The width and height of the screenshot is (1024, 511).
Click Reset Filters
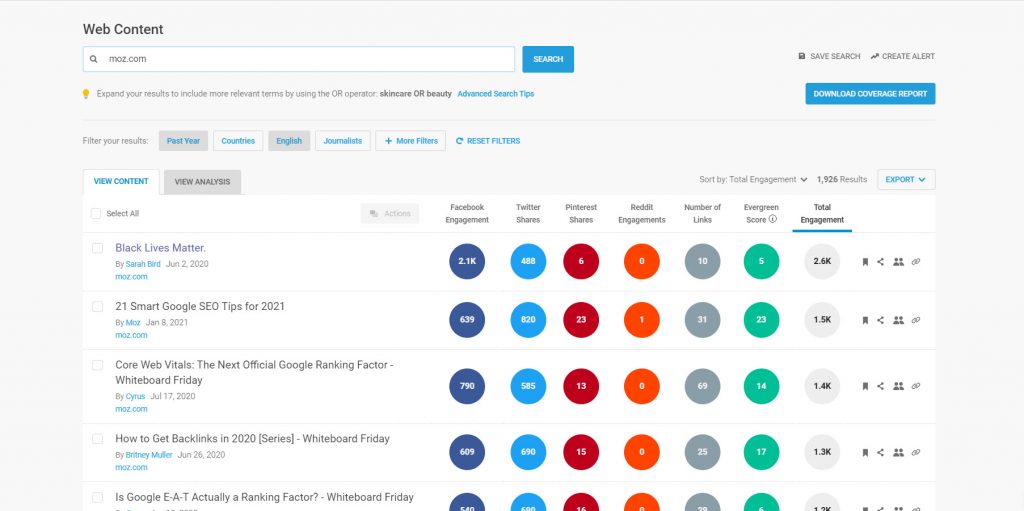click(488, 141)
